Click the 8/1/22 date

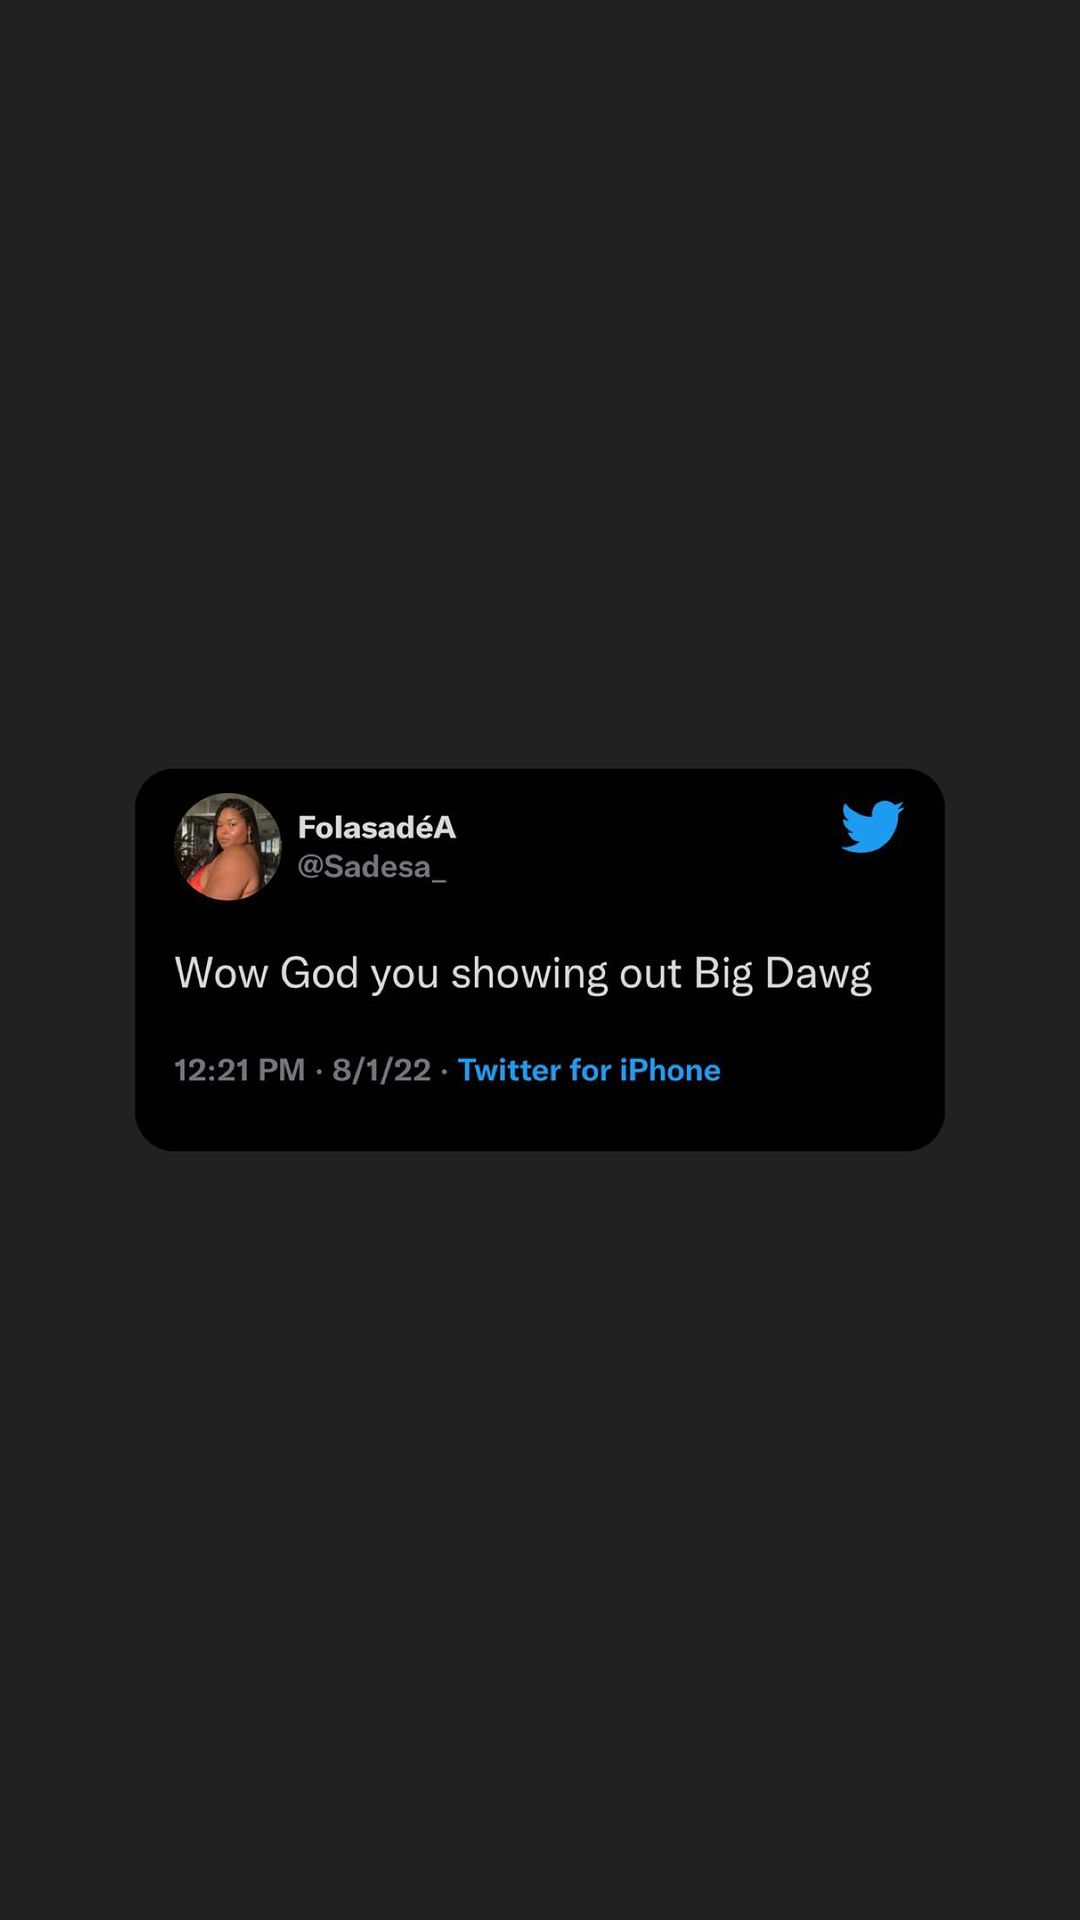381,1070
